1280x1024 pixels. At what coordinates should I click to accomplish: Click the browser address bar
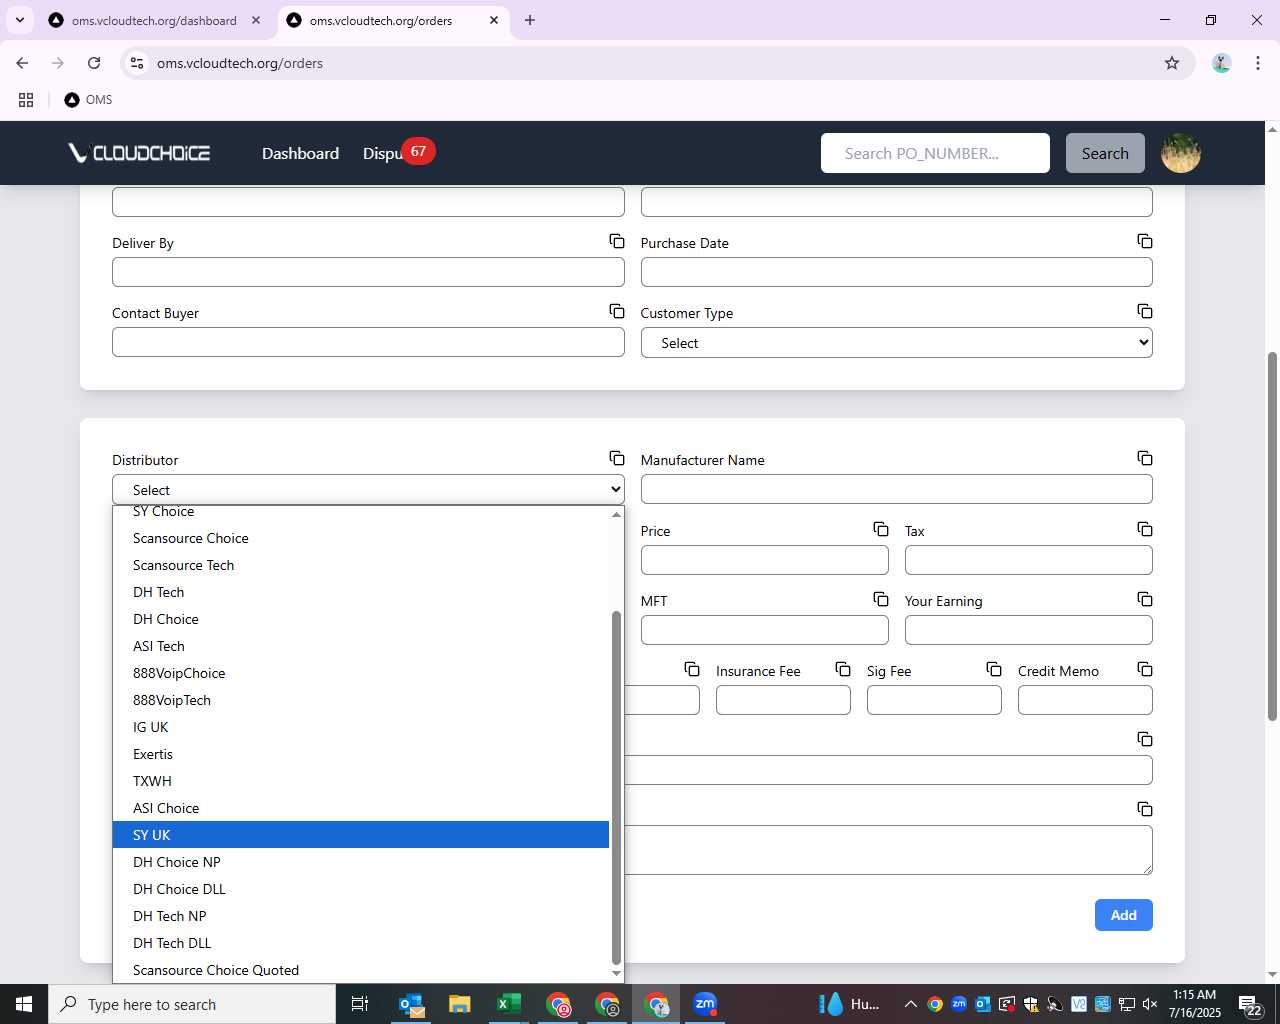(655, 63)
